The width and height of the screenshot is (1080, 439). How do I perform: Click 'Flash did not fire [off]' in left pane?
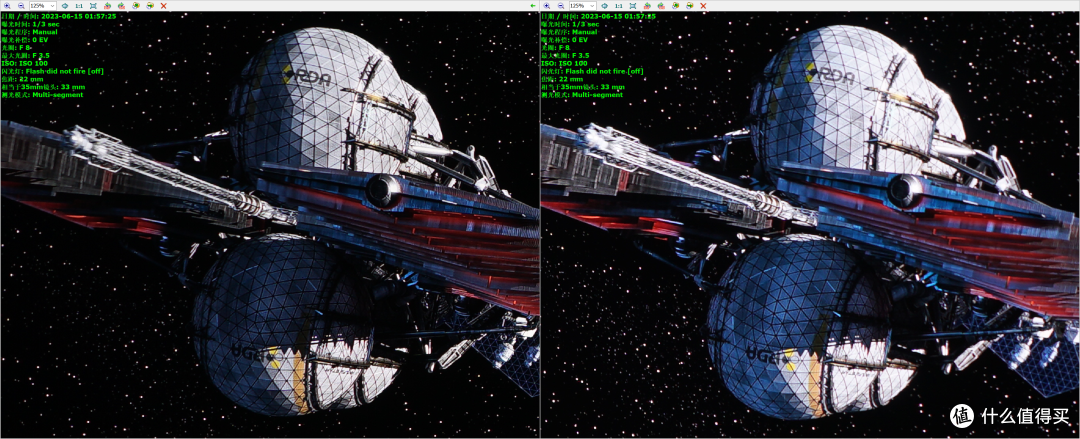[x=63, y=71]
